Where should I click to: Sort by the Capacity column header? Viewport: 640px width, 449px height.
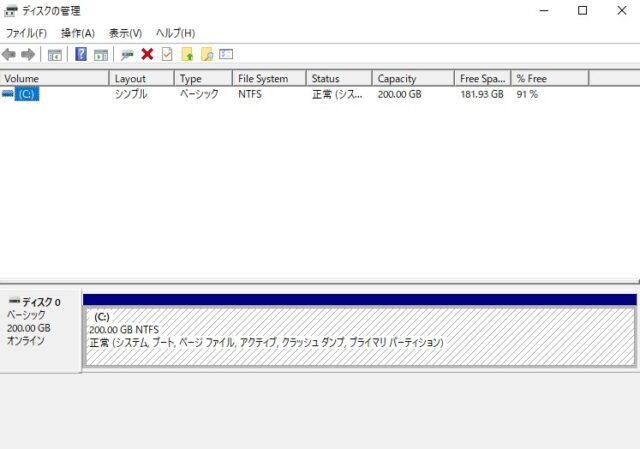(413, 78)
